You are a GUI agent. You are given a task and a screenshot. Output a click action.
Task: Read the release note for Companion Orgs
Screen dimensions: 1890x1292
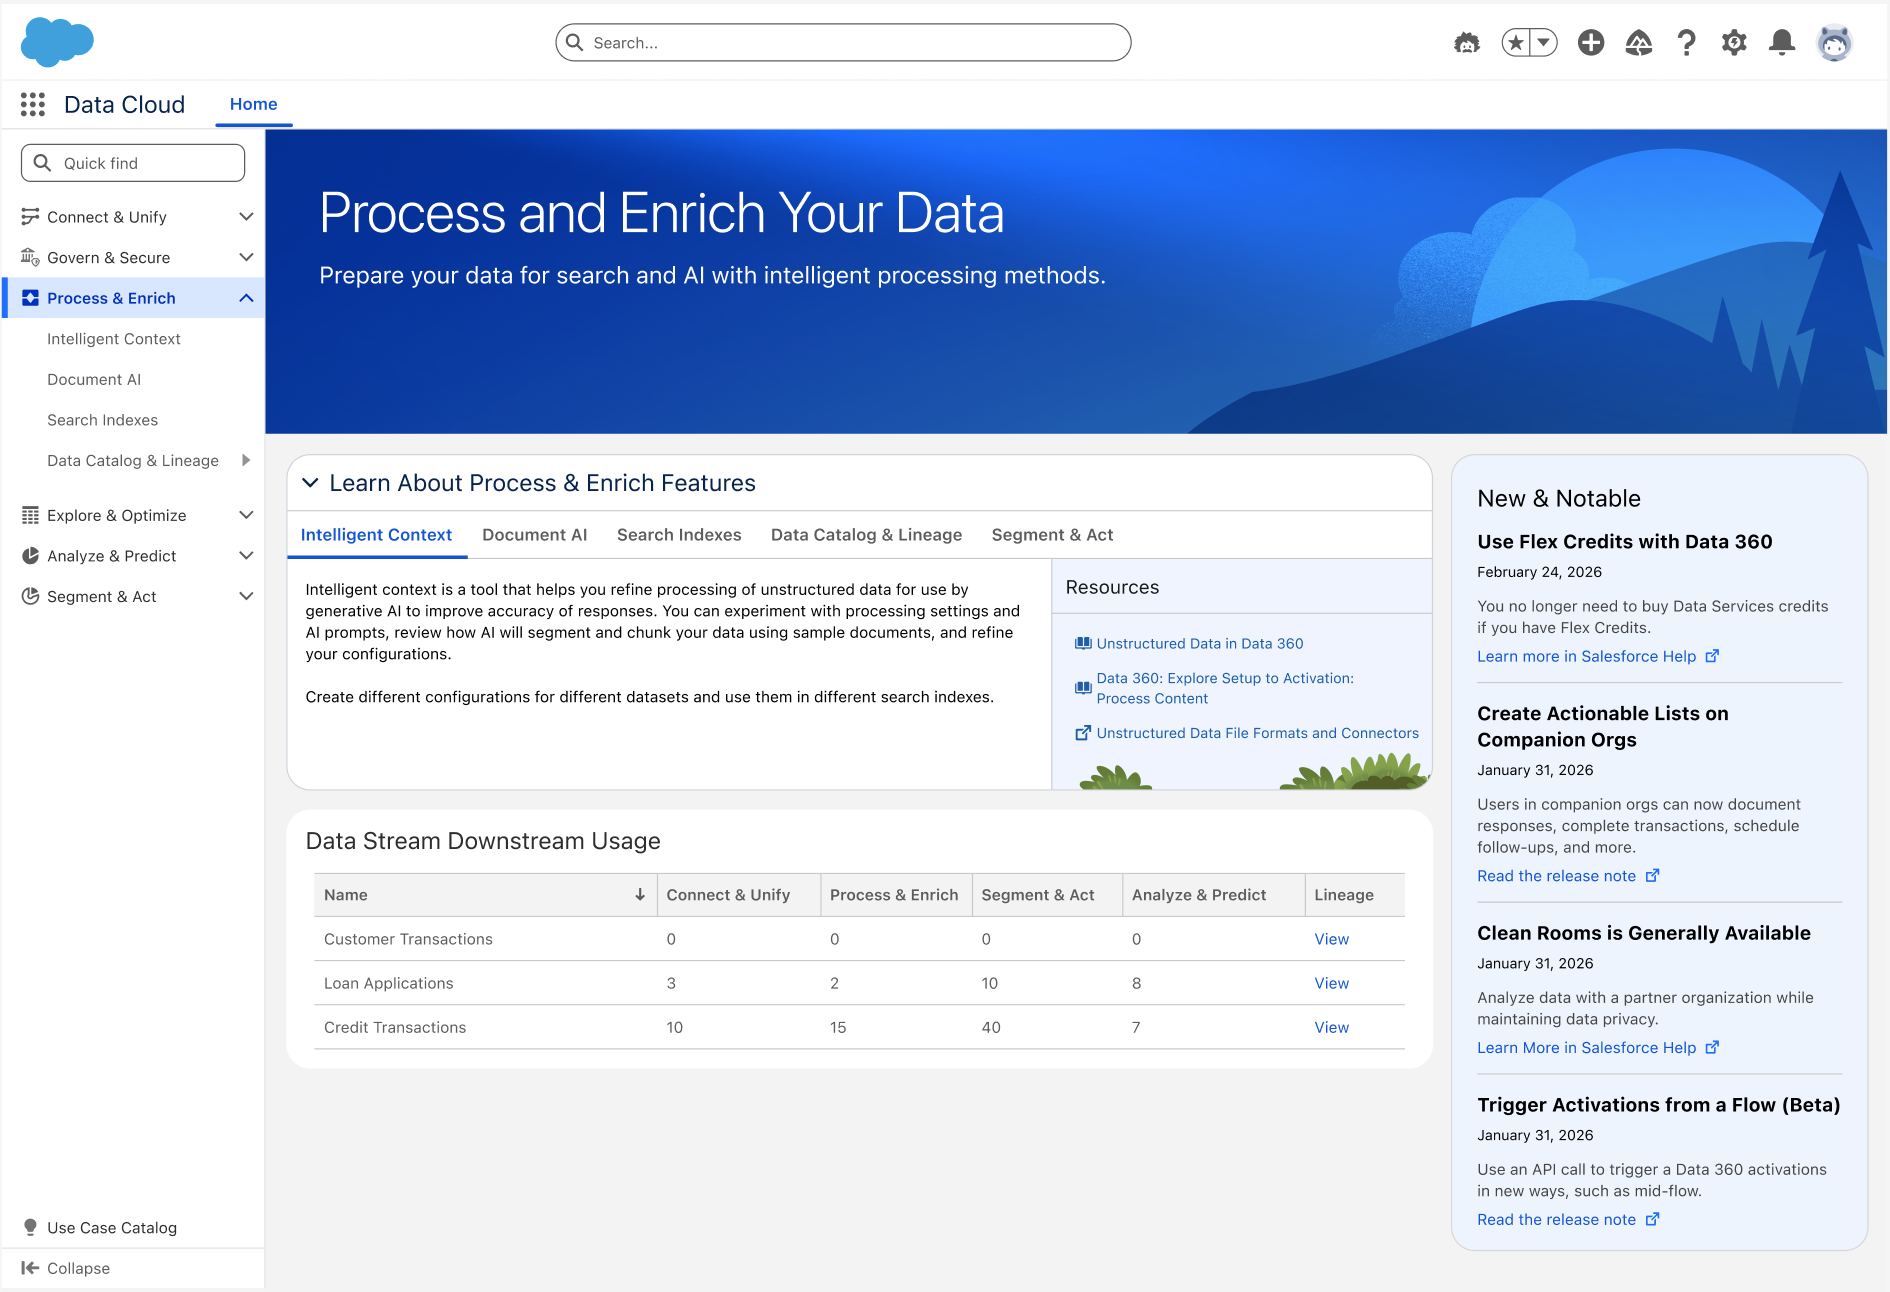point(1557,876)
